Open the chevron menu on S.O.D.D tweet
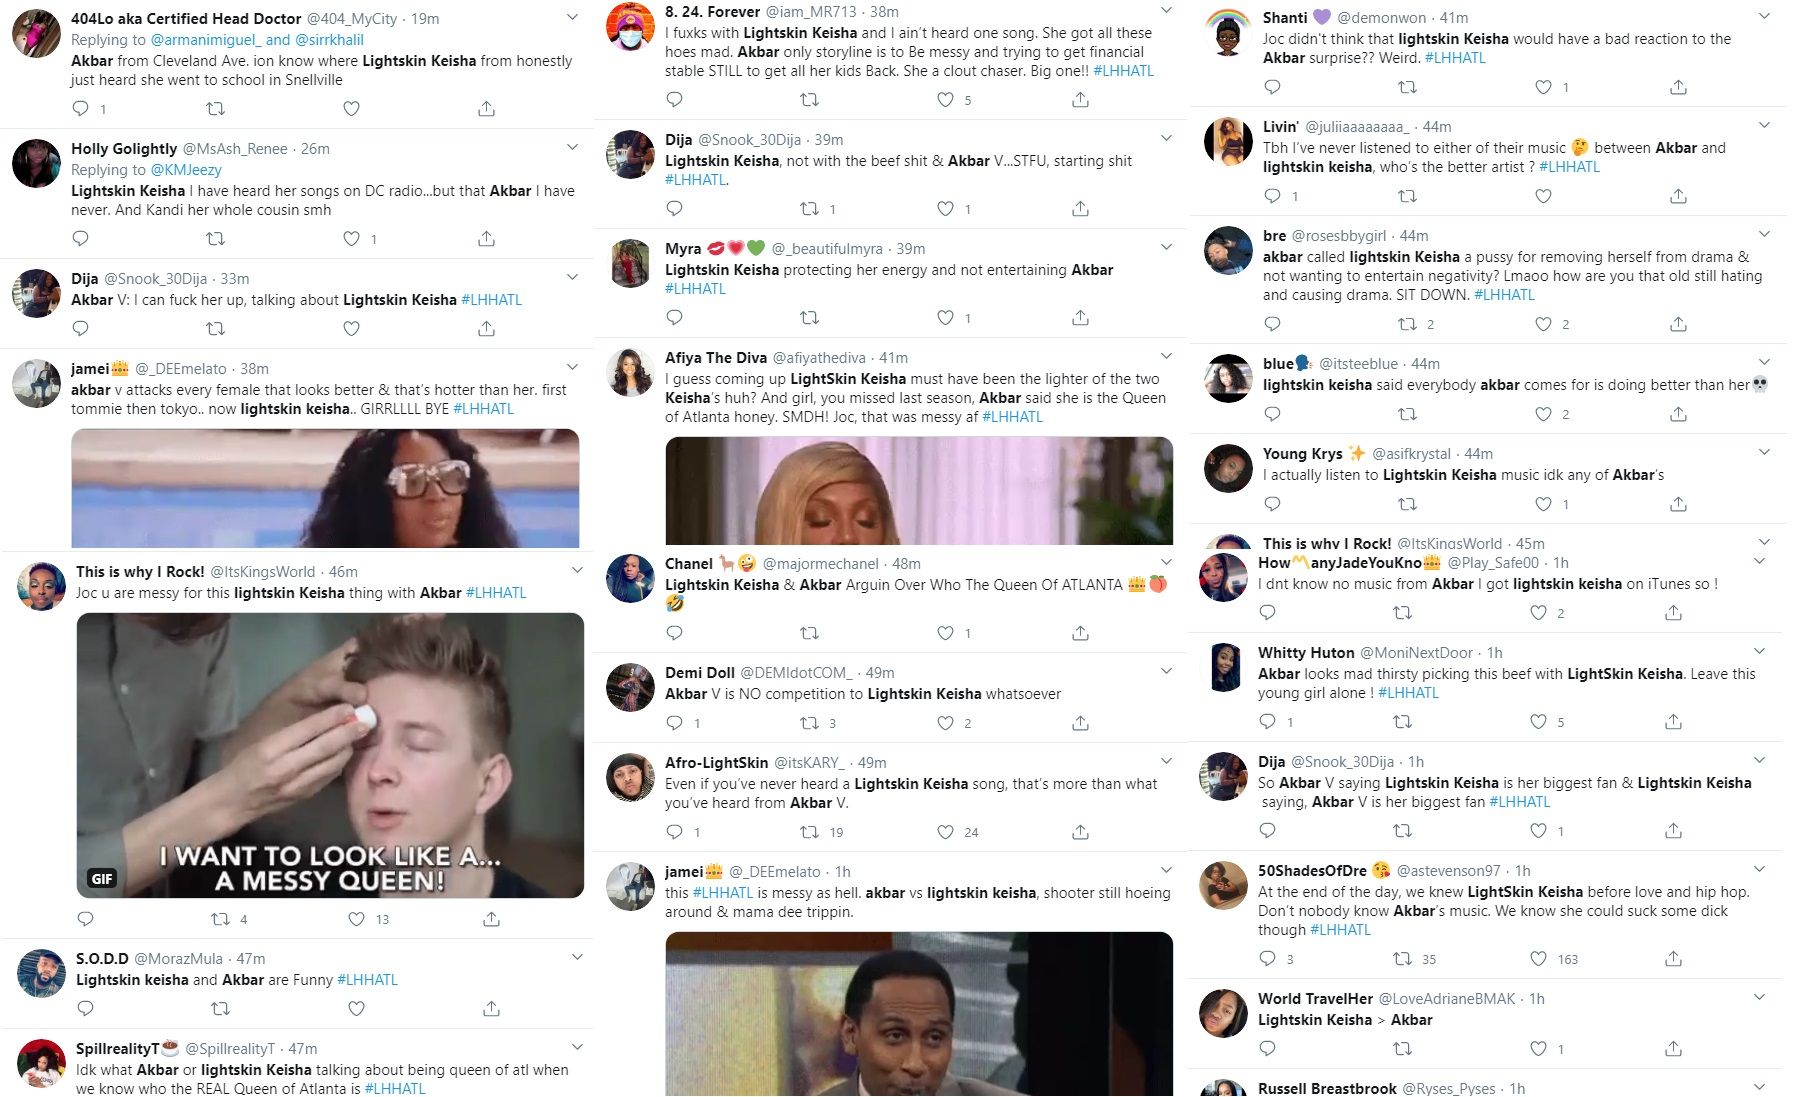 click(x=577, y=957)
